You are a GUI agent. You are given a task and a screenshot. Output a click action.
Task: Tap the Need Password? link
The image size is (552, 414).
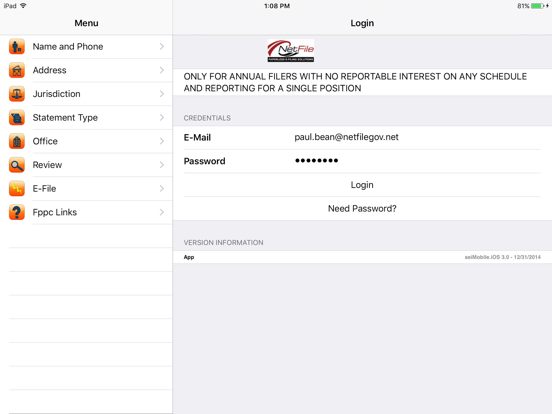(x=362, y=208)
